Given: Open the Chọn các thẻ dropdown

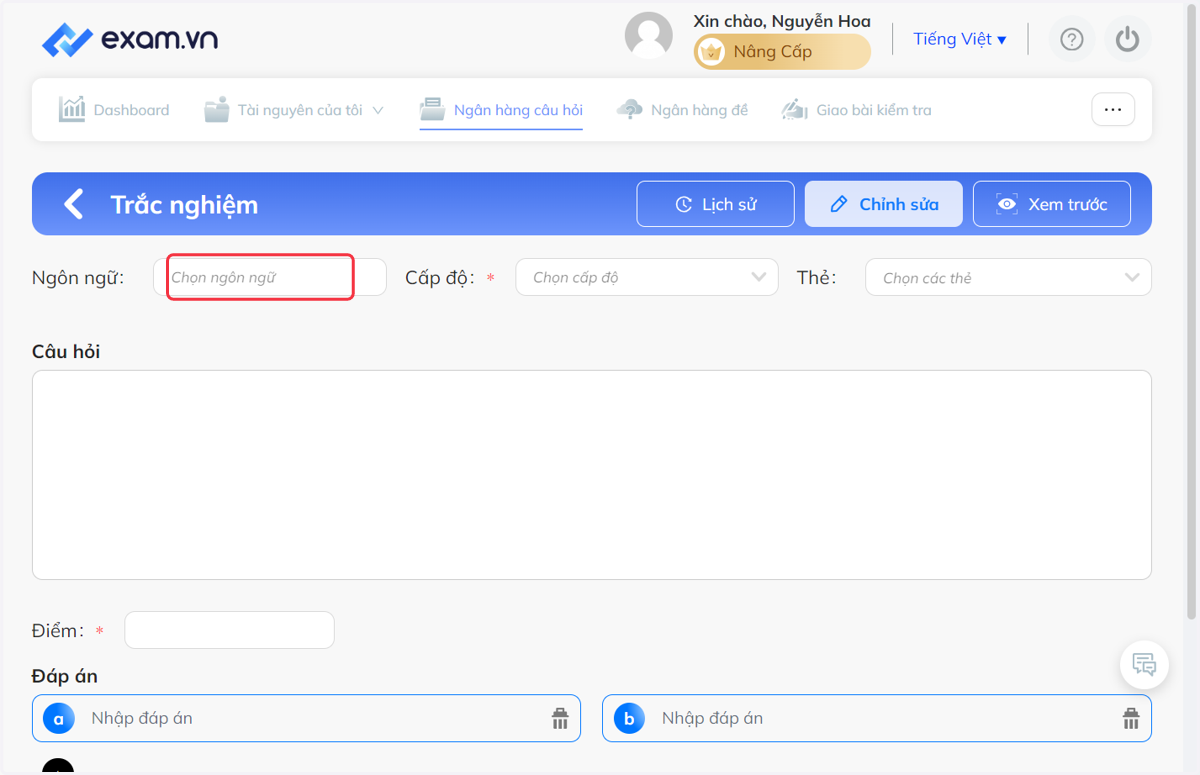Looking at the screenshot, I should pyautogui.click(x=1008, y=277).
